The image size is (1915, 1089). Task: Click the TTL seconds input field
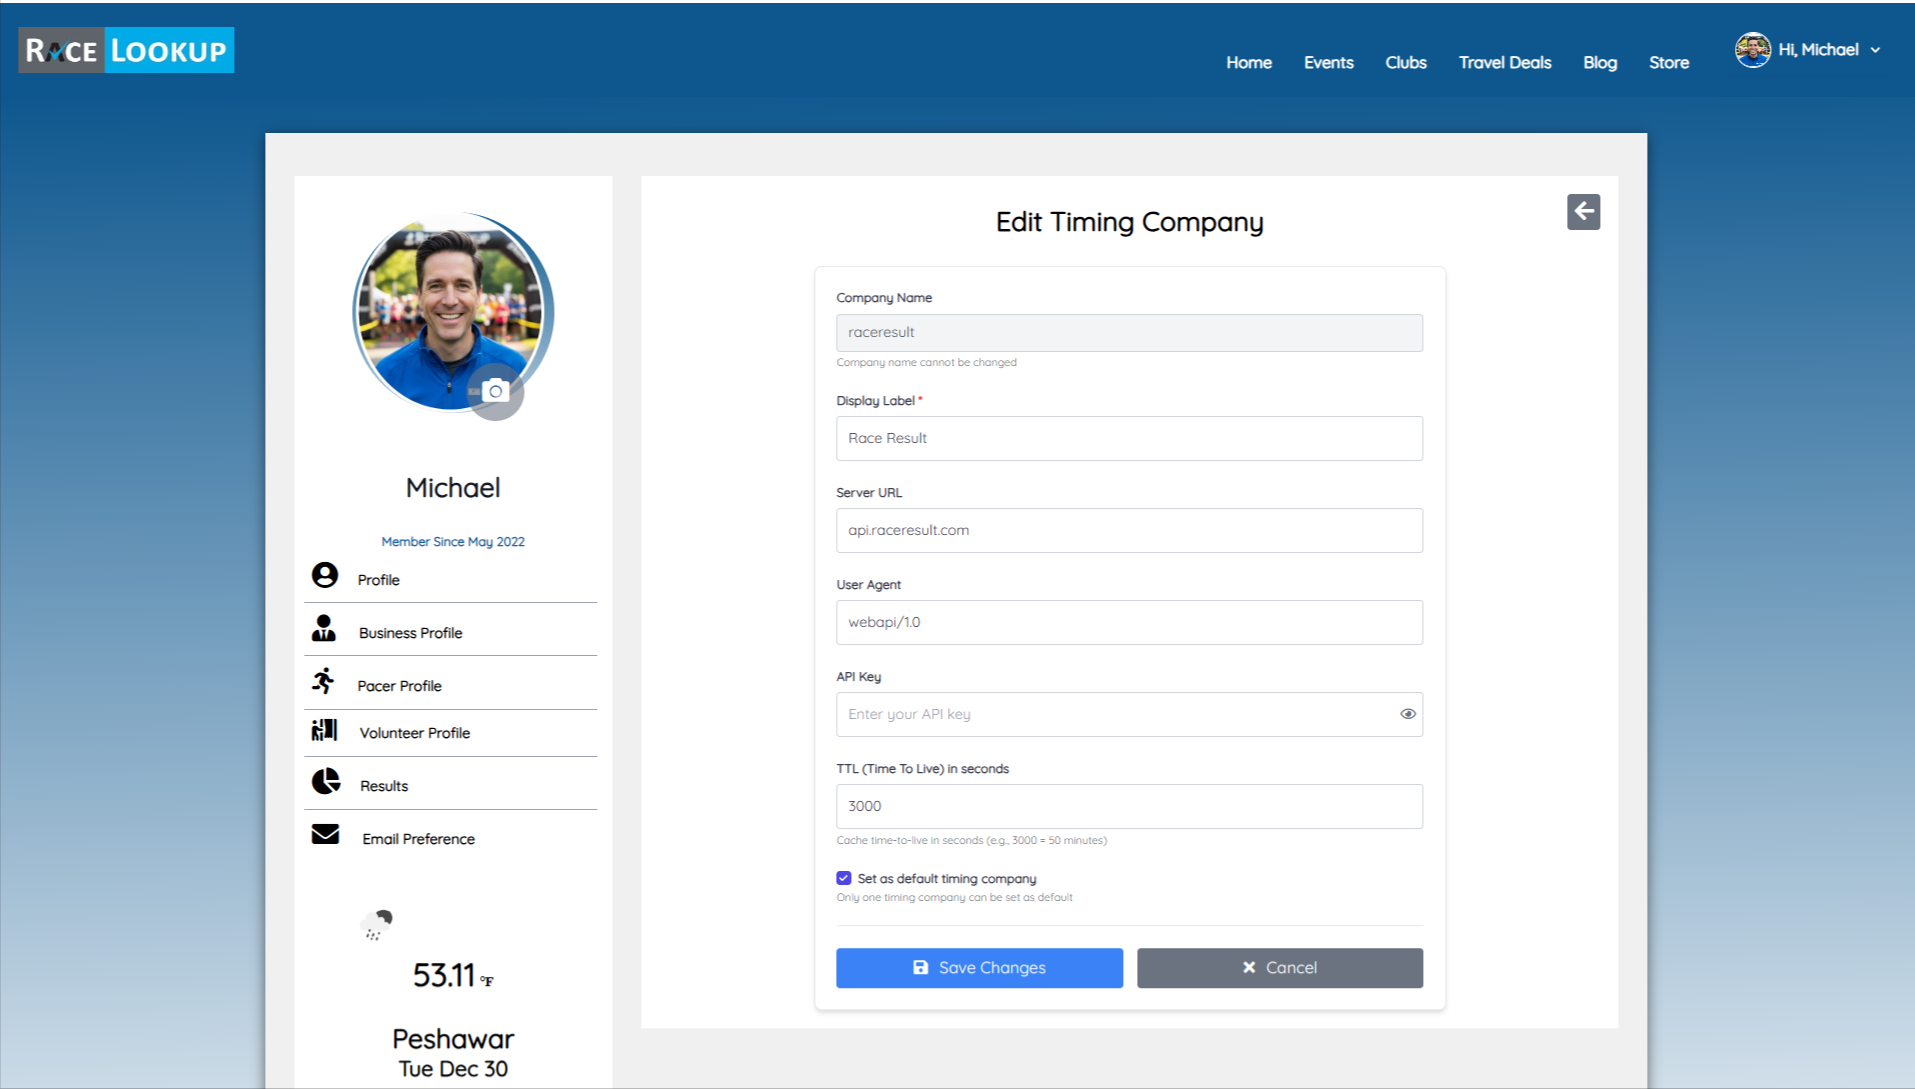coord(1128,806)
